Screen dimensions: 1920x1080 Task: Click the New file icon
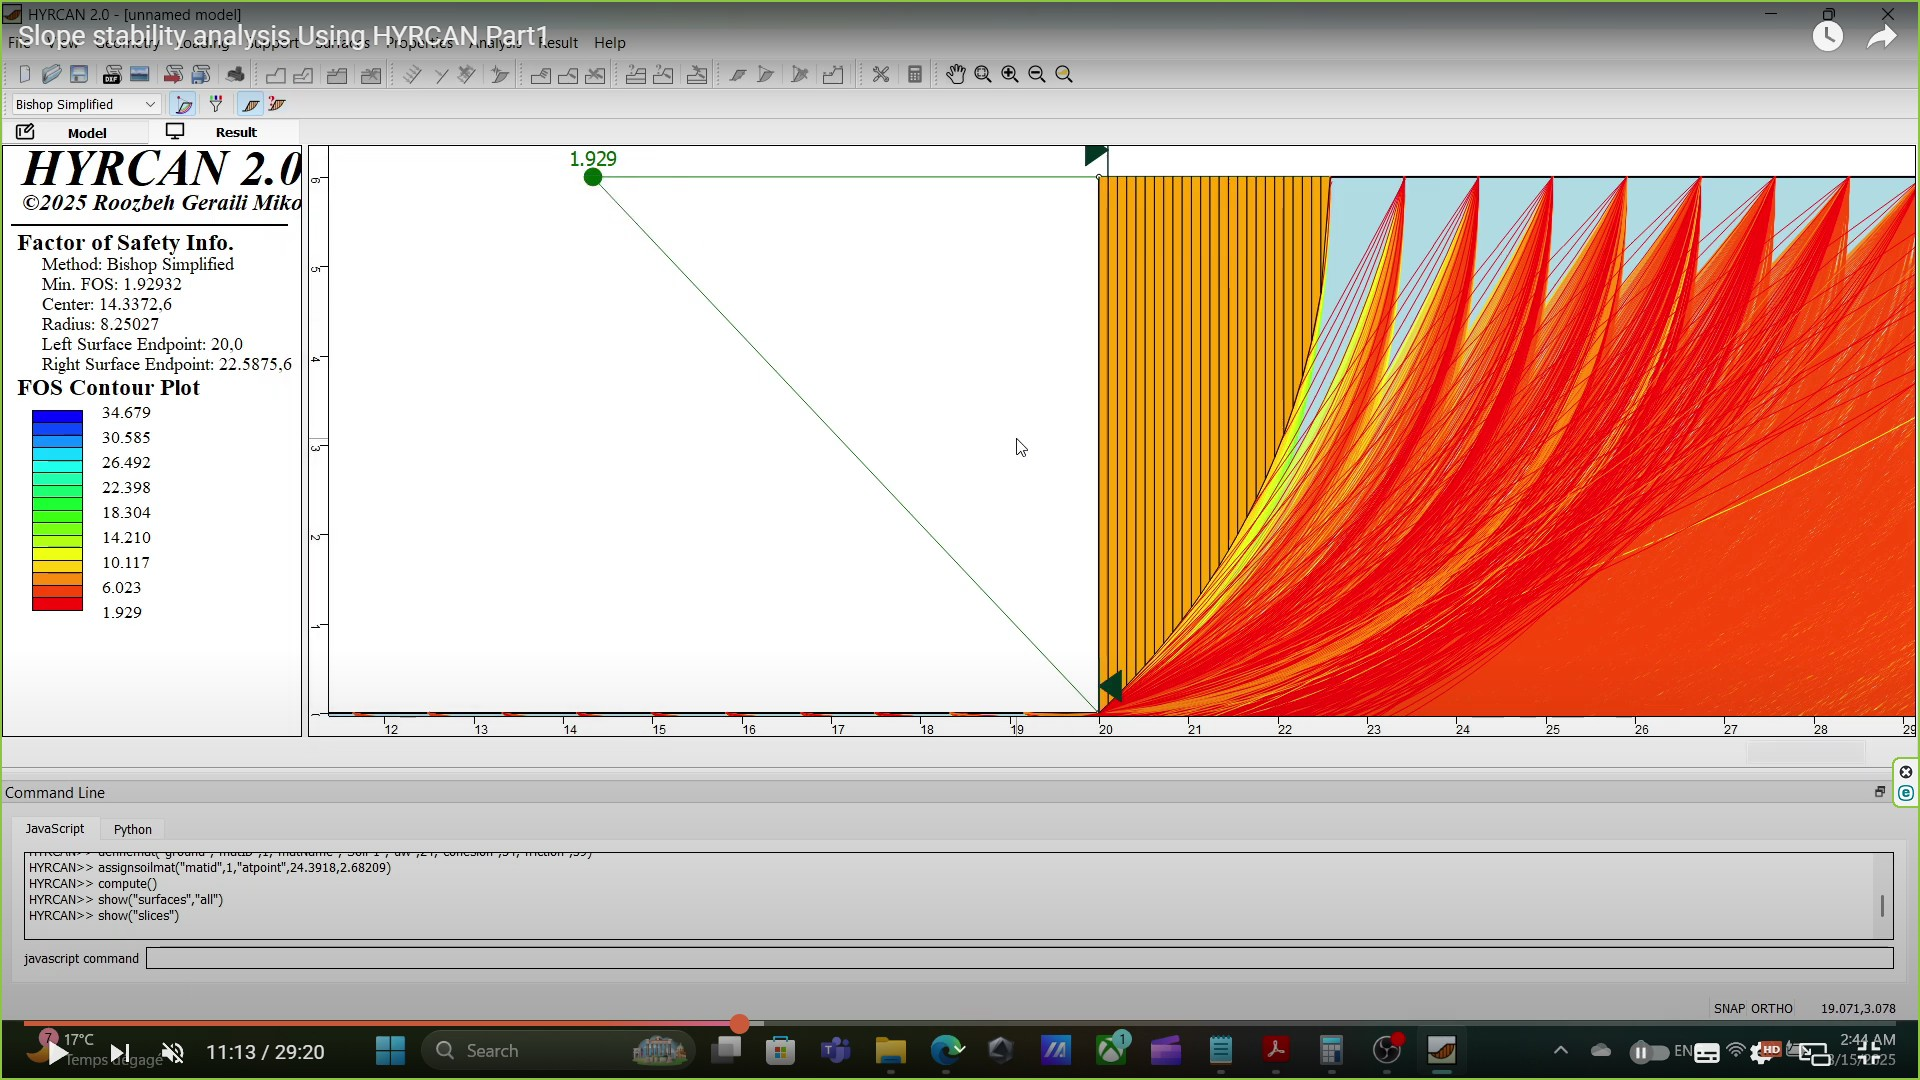[25, 74]
